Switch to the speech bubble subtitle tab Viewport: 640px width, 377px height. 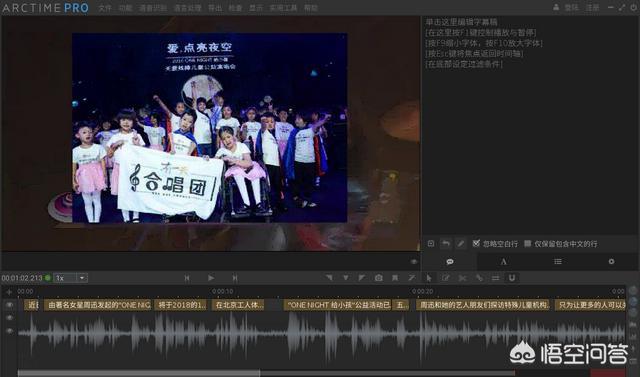(x=450, y=262)
